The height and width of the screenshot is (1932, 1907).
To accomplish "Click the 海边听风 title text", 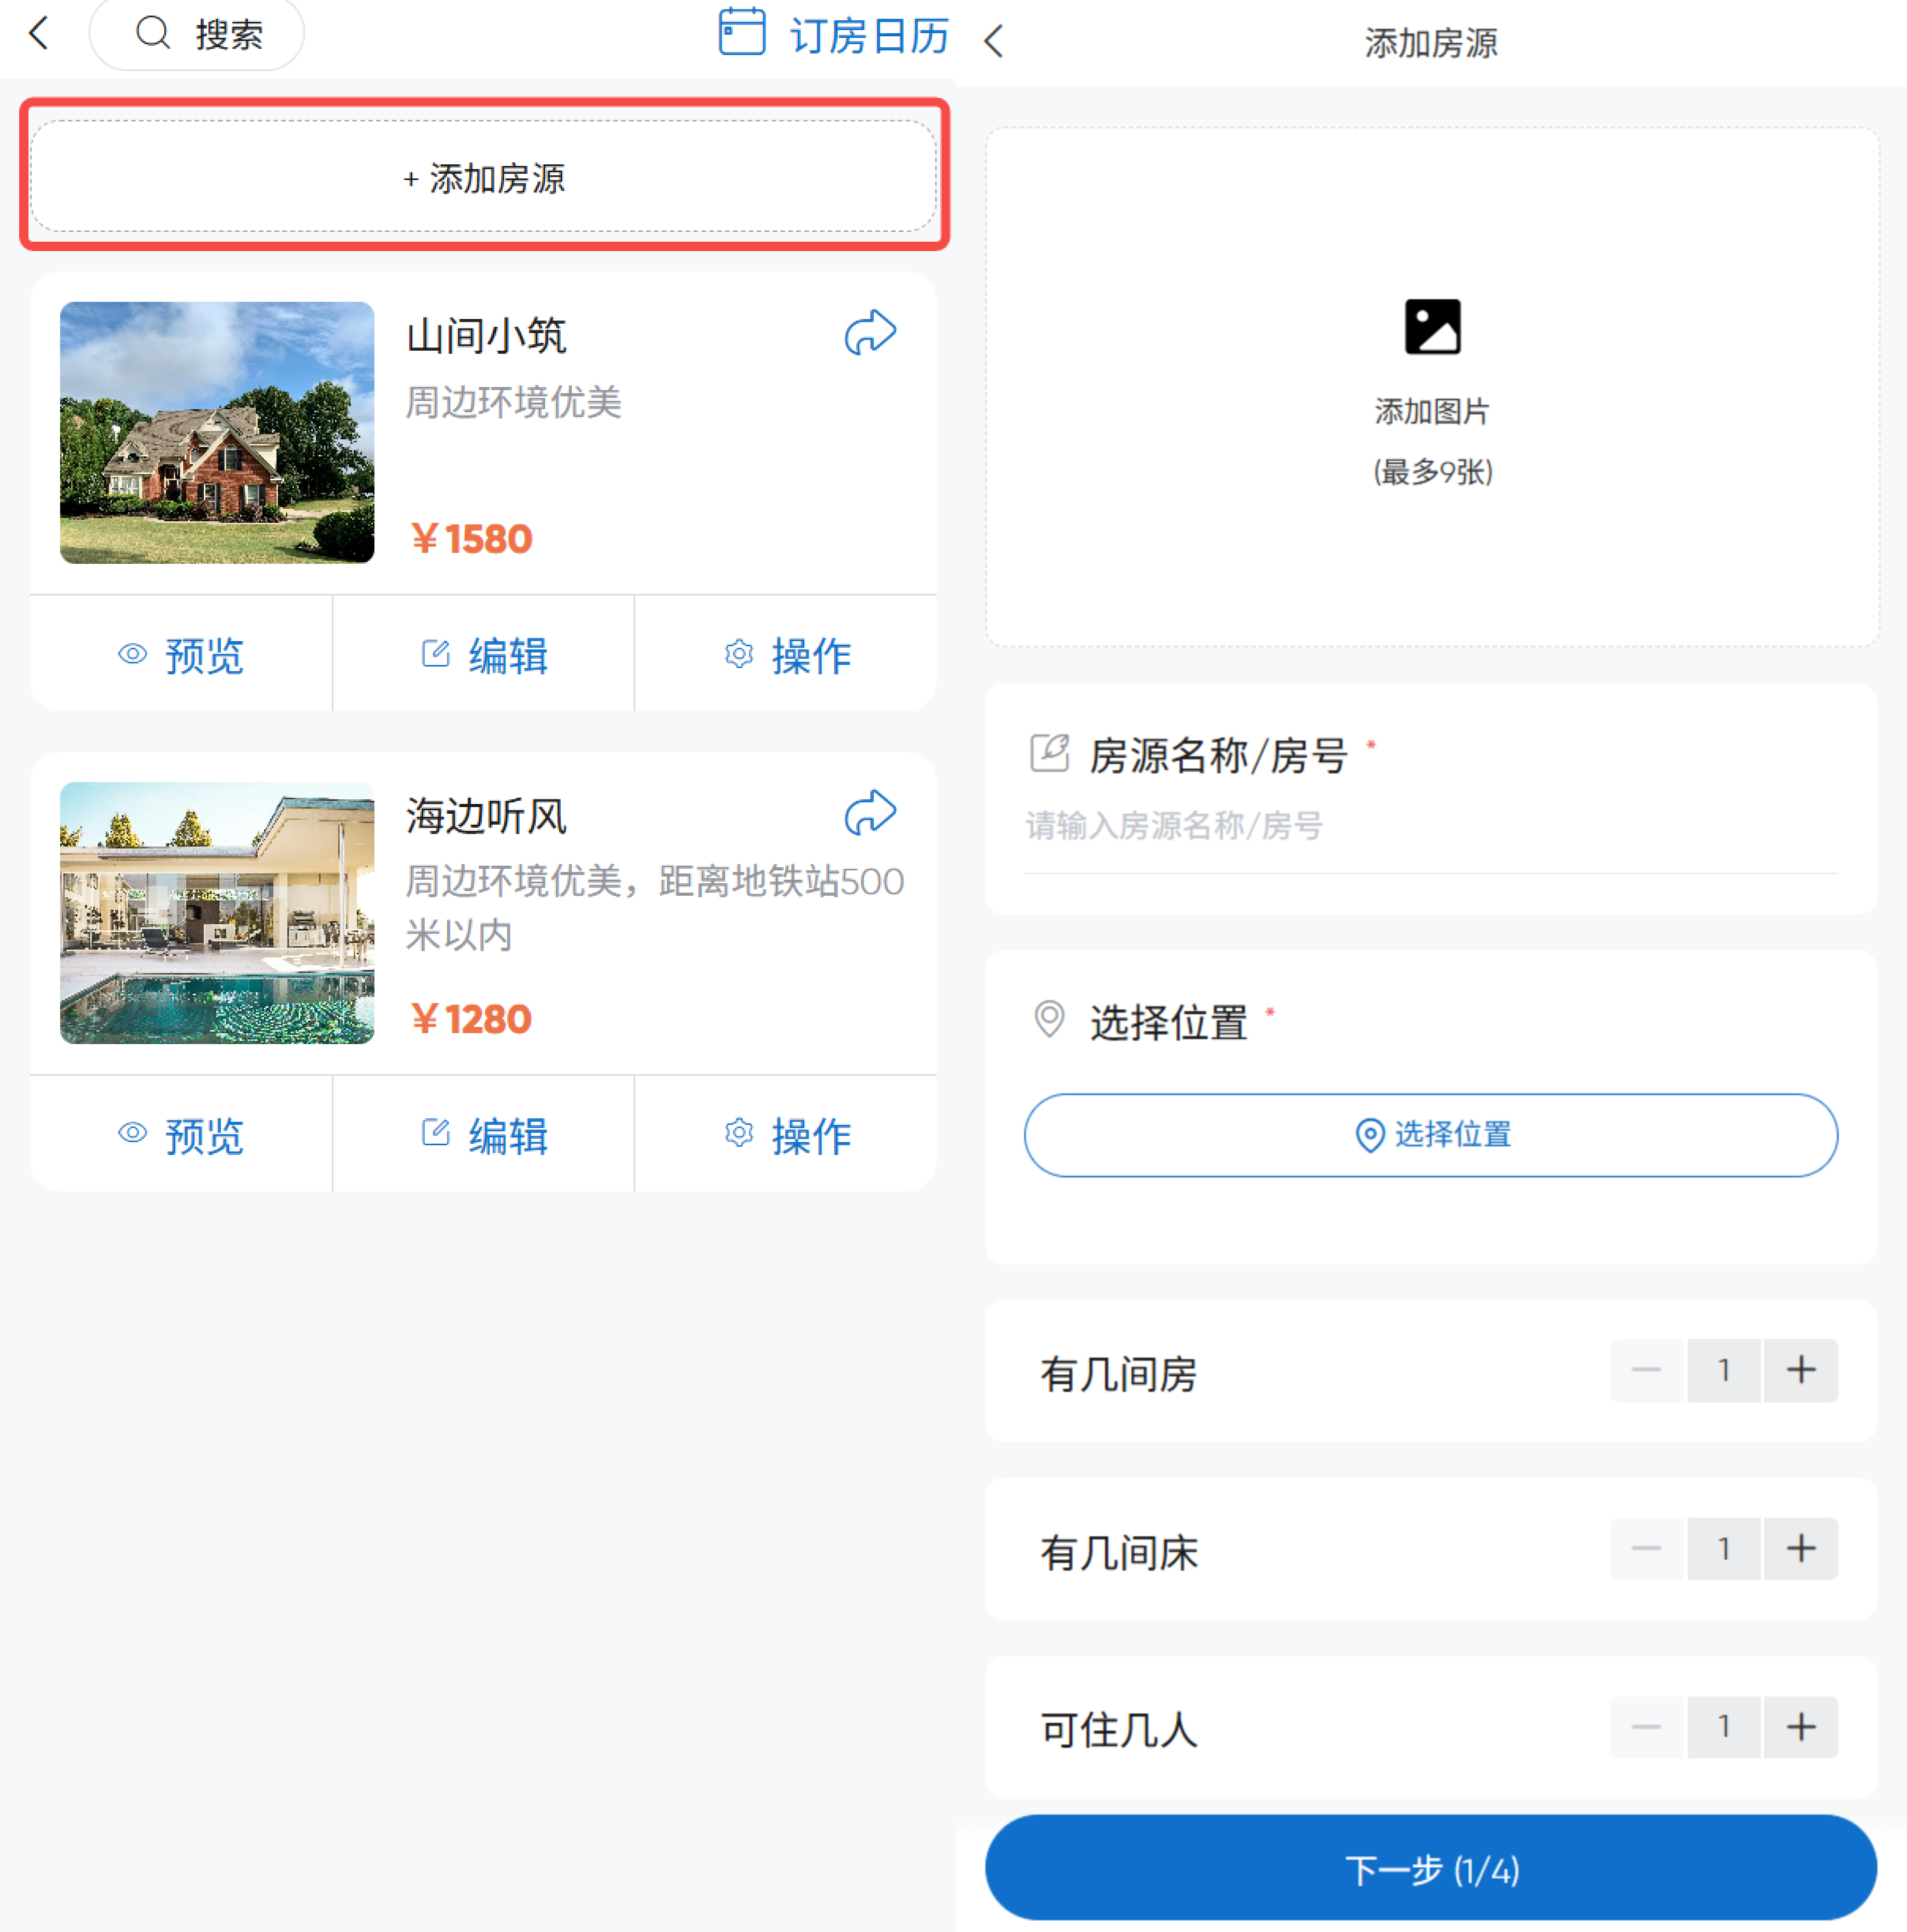I will [x=486, y=816].
